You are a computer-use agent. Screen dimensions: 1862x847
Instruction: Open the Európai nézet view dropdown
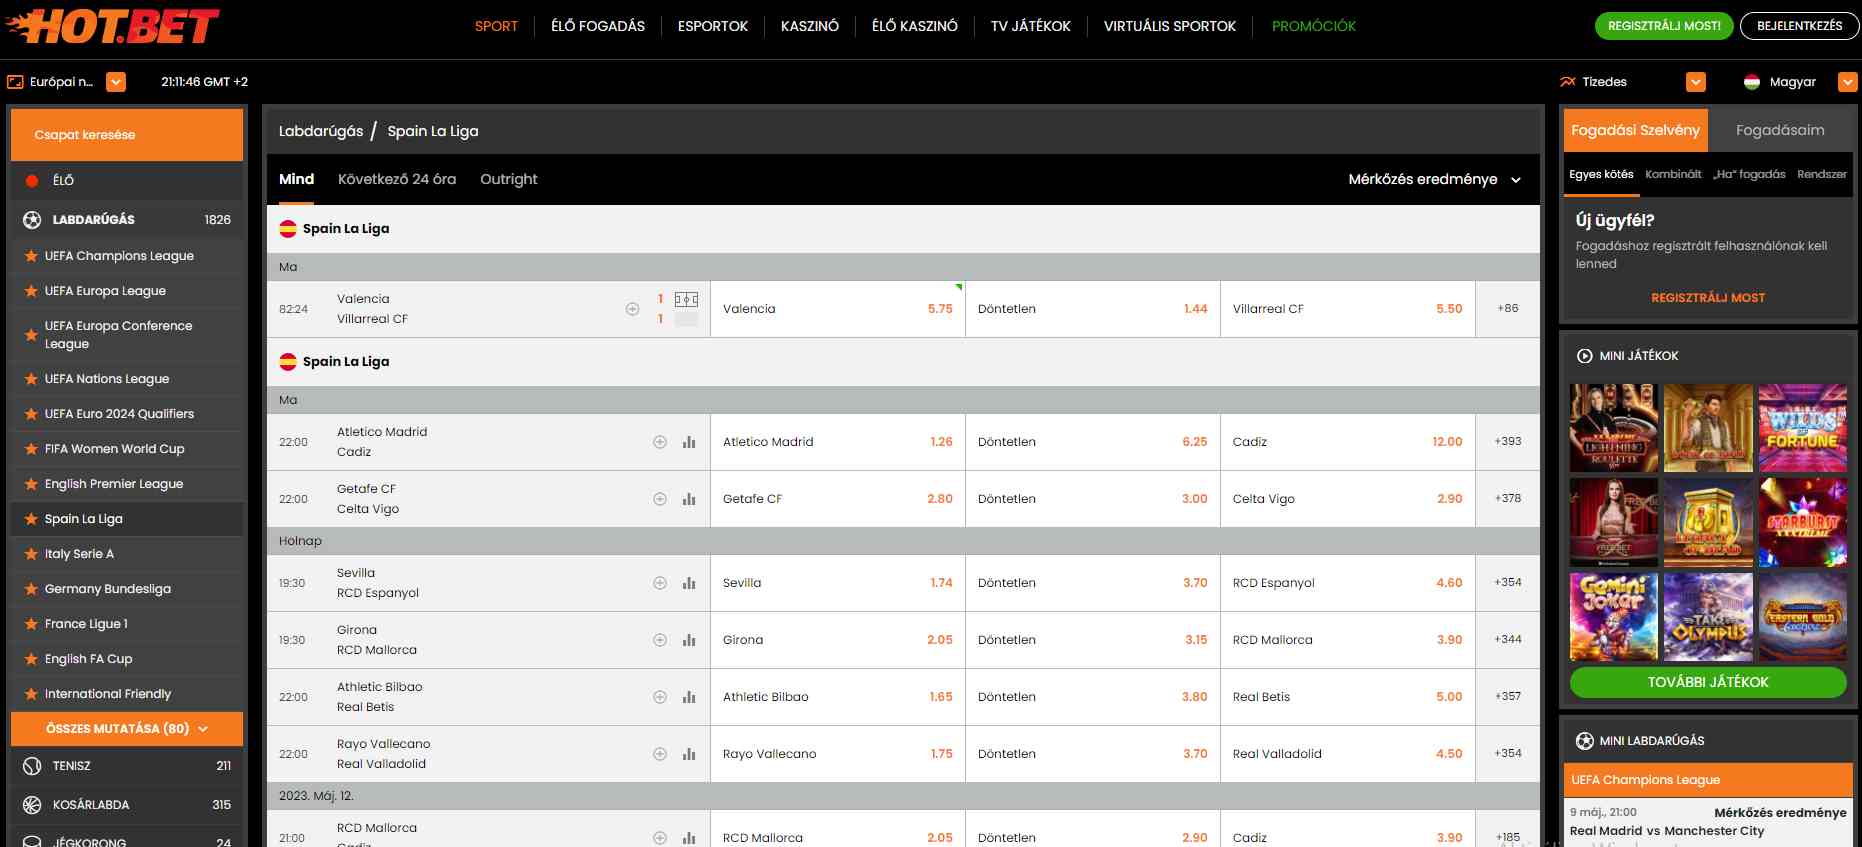[116, 82]
